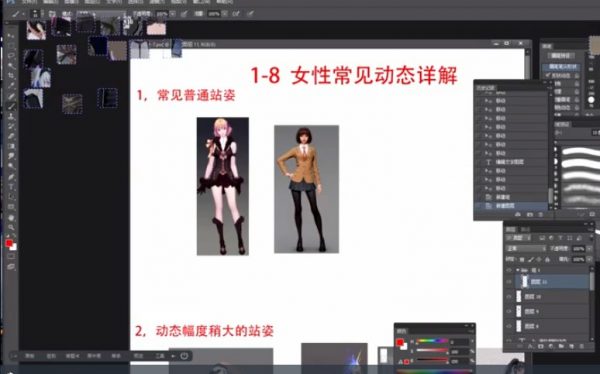Select the 图层 tab in the Layers panel

[x=511, y=229]
